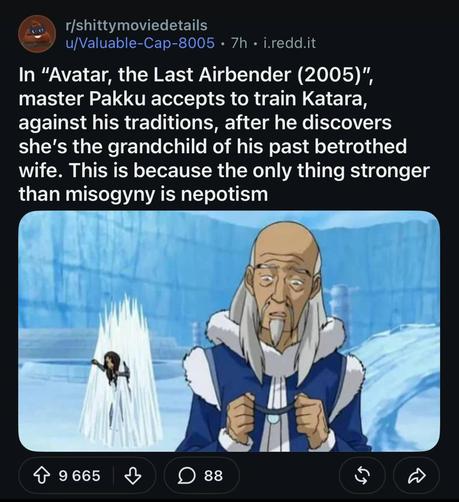The image size is (459, 502).
Task: Open comments via the speech bubble icon
Action: pyautogui.click(x=186, y=476)
